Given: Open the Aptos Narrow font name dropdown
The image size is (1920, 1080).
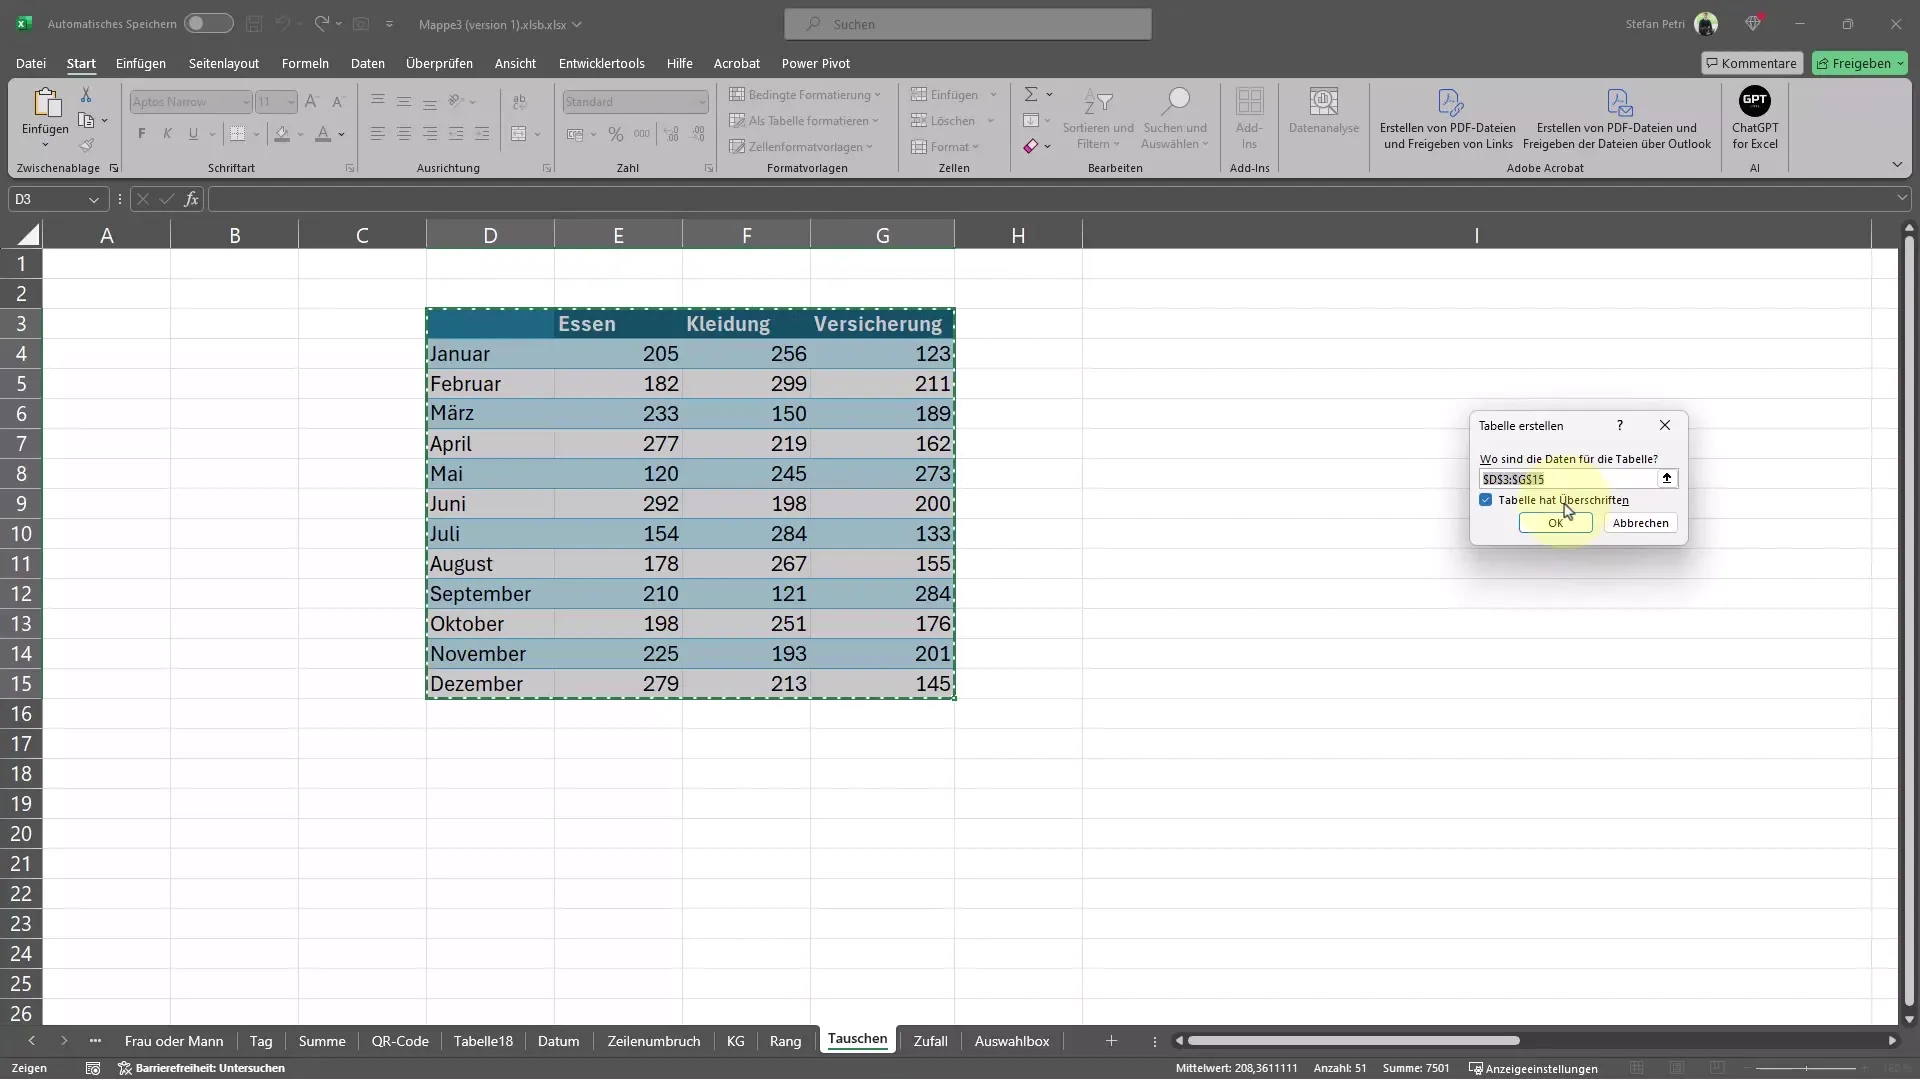Looking at the screenshot, I should (x=246, y=102).
